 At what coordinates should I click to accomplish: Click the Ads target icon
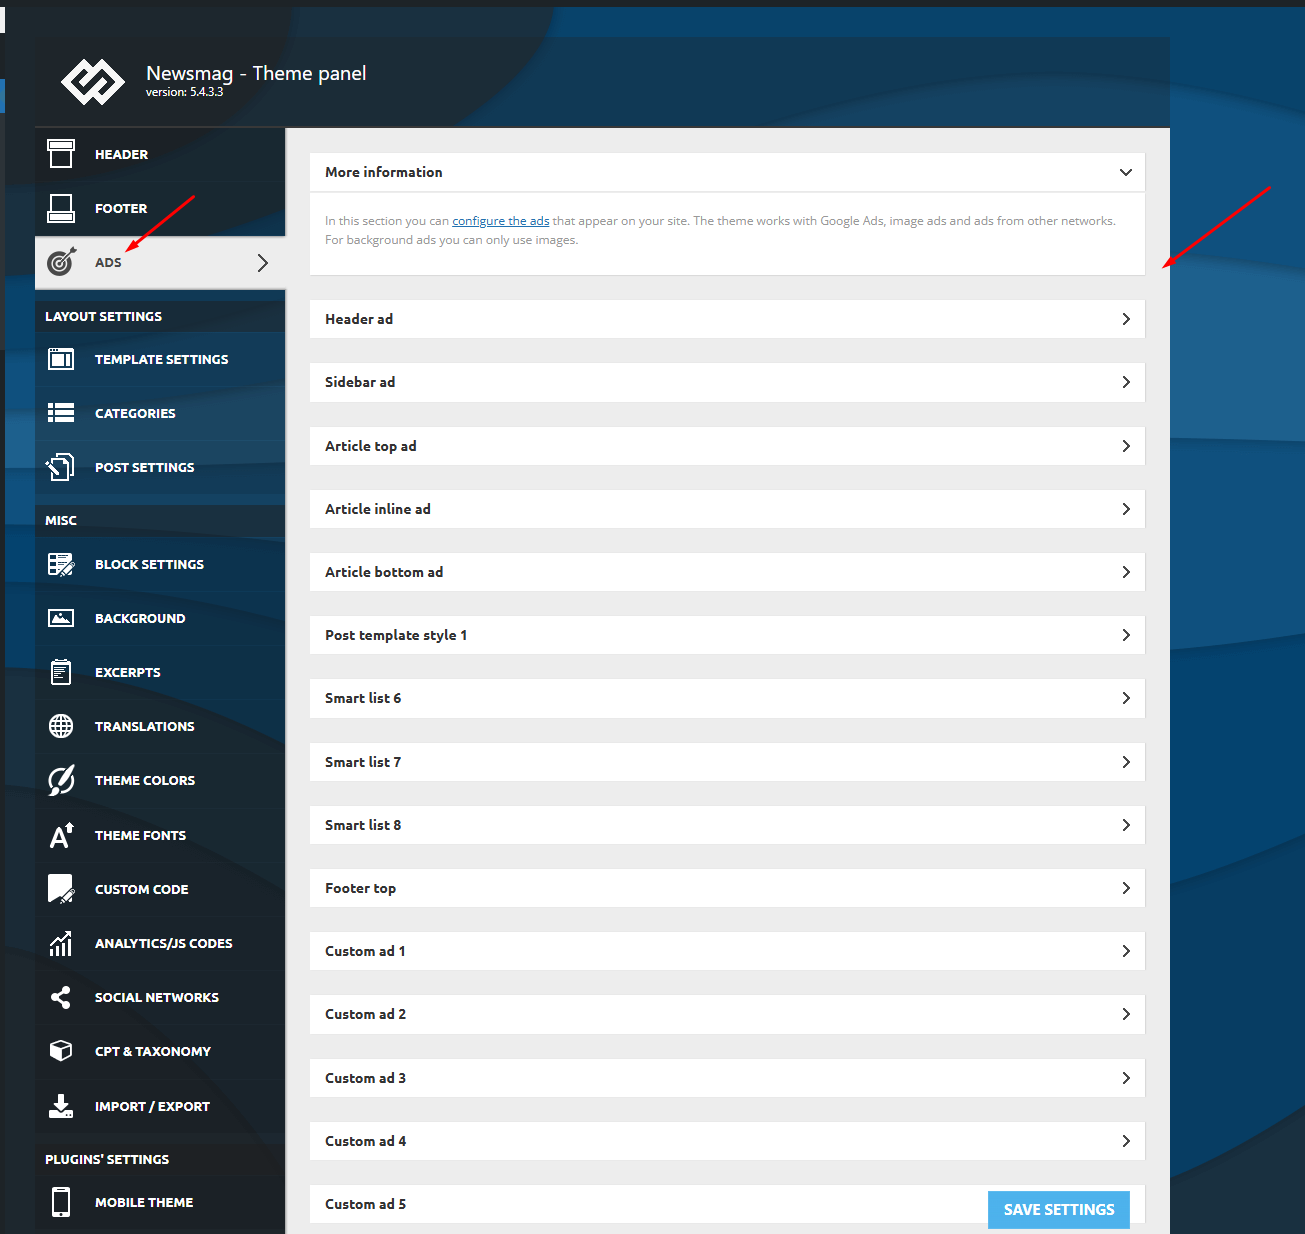pos(61,262)
